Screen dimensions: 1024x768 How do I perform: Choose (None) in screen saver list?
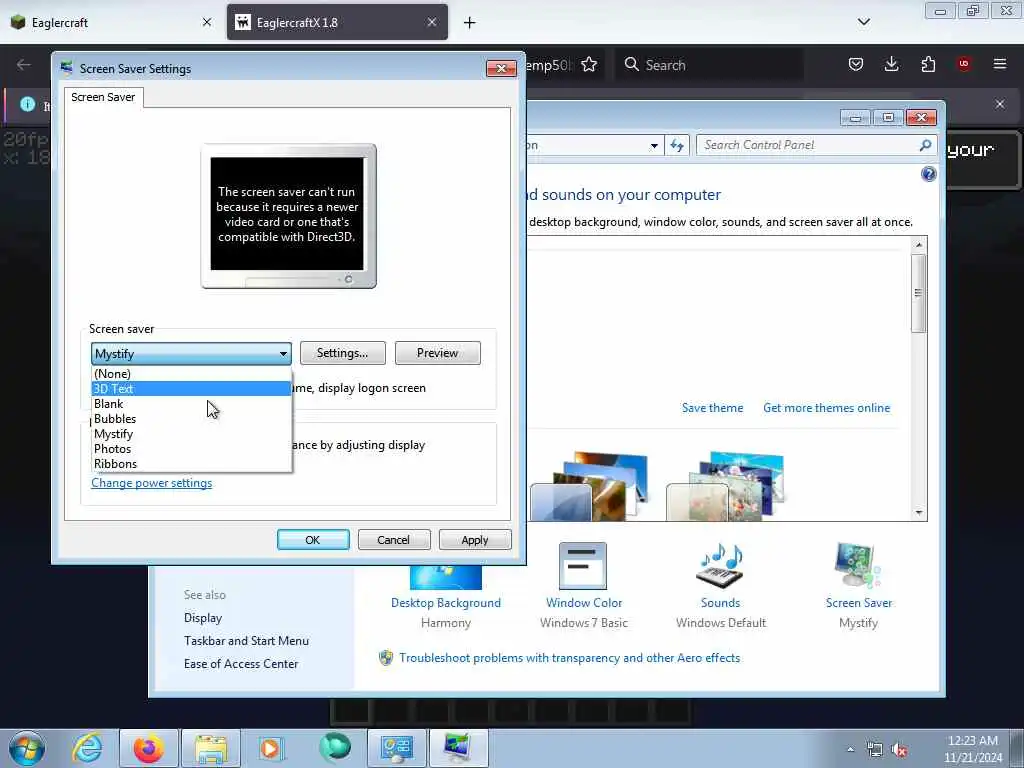coord(191,374)
